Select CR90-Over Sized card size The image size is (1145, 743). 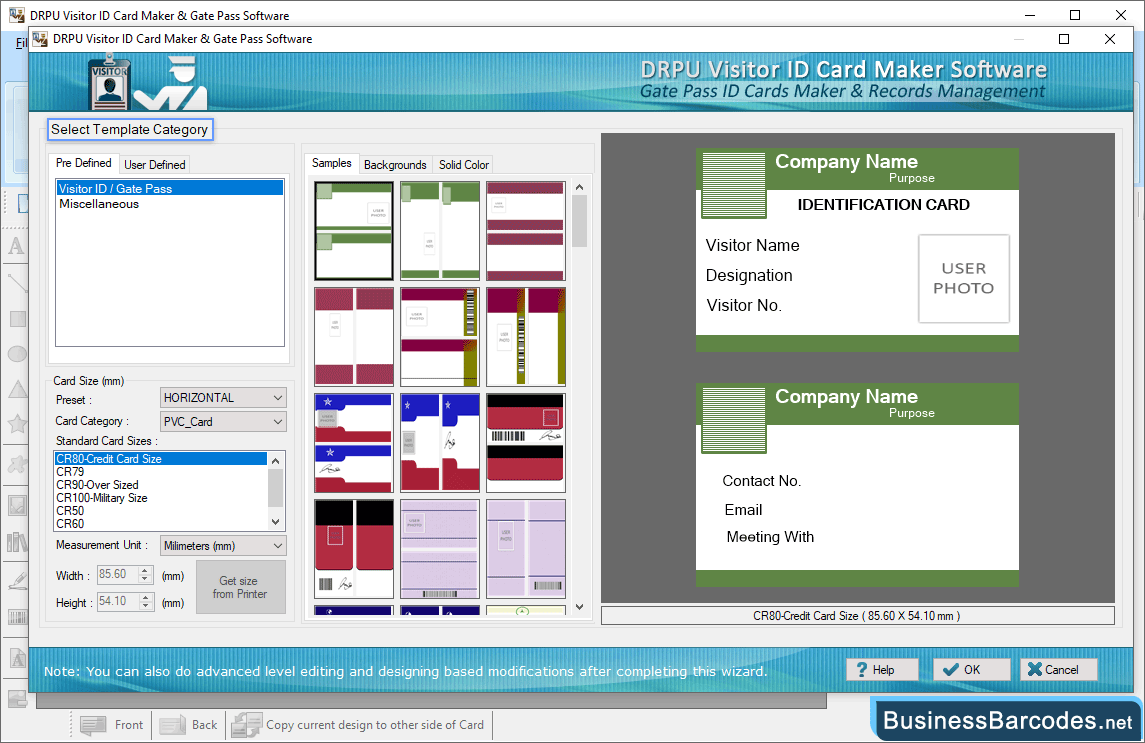[161, 485]
